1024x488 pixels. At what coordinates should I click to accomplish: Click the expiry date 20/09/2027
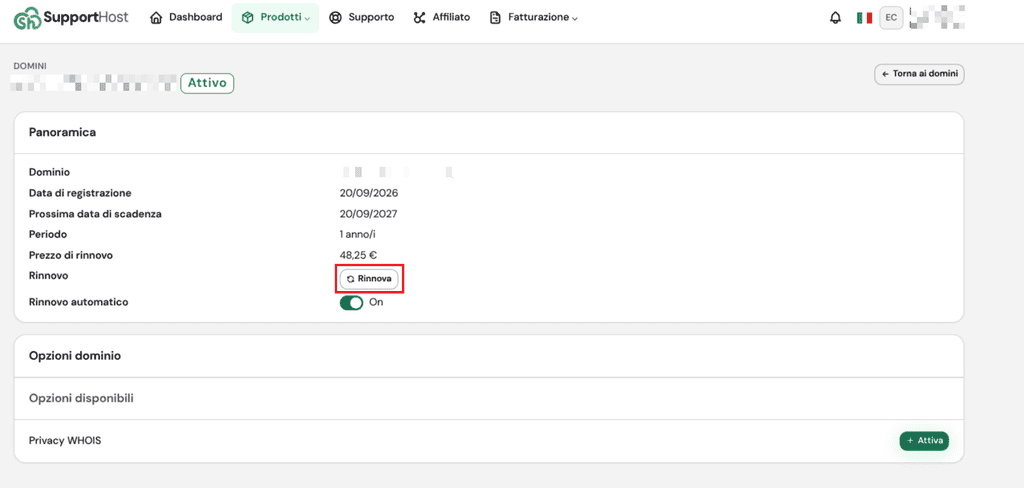[369, 214]
